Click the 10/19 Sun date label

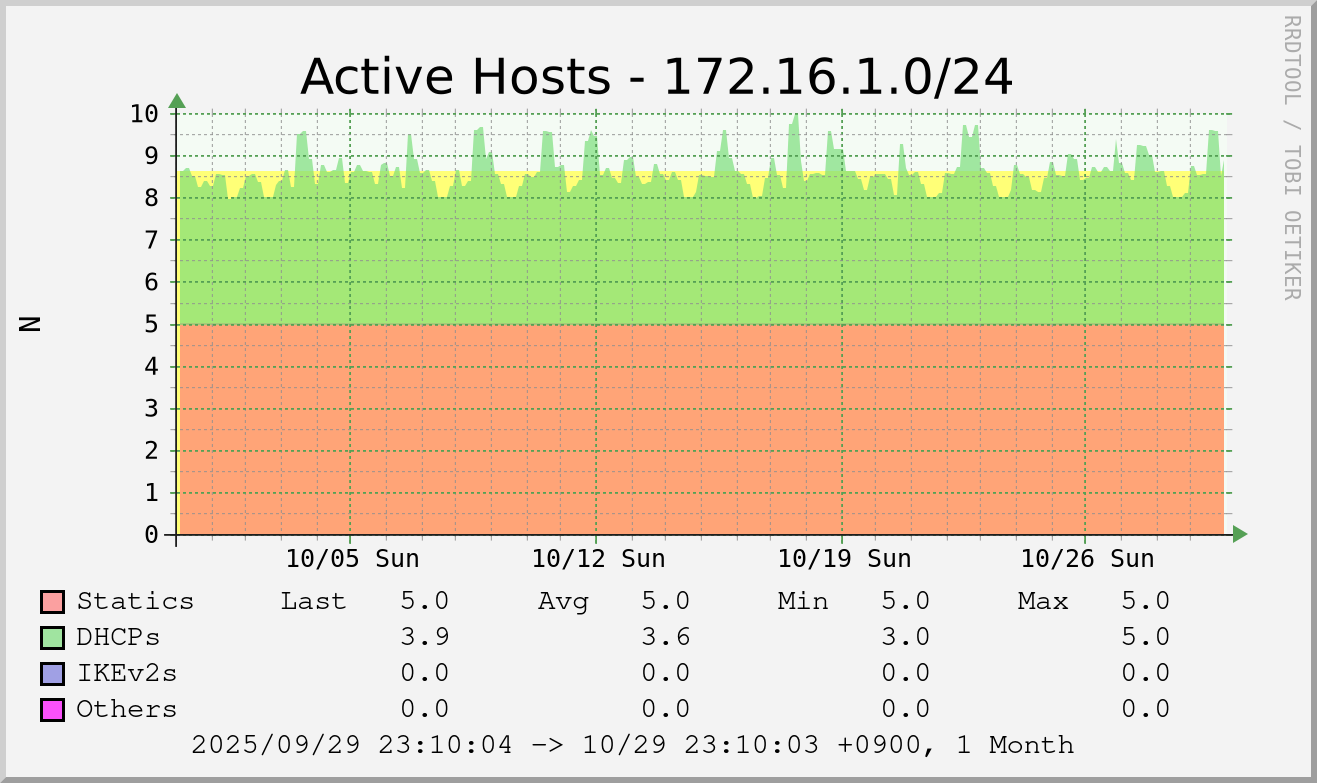(x=844, y=558)
